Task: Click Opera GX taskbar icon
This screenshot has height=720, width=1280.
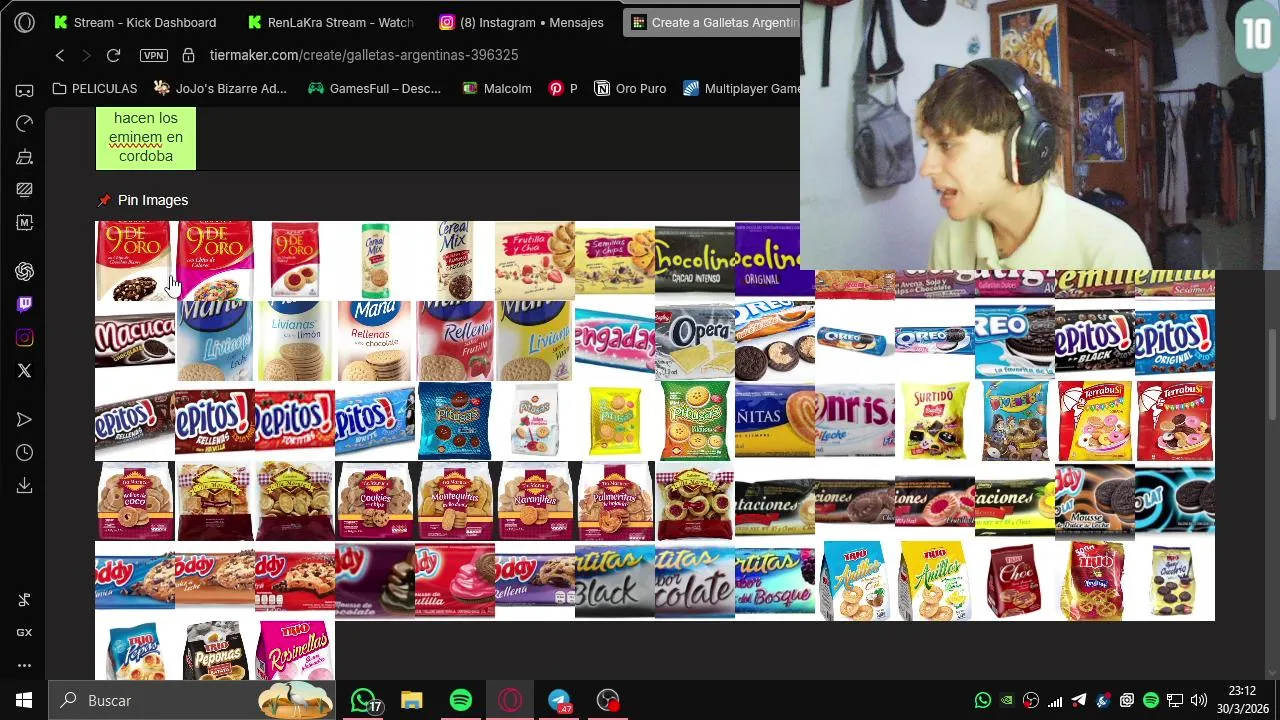Action: (x=510, y=700)
